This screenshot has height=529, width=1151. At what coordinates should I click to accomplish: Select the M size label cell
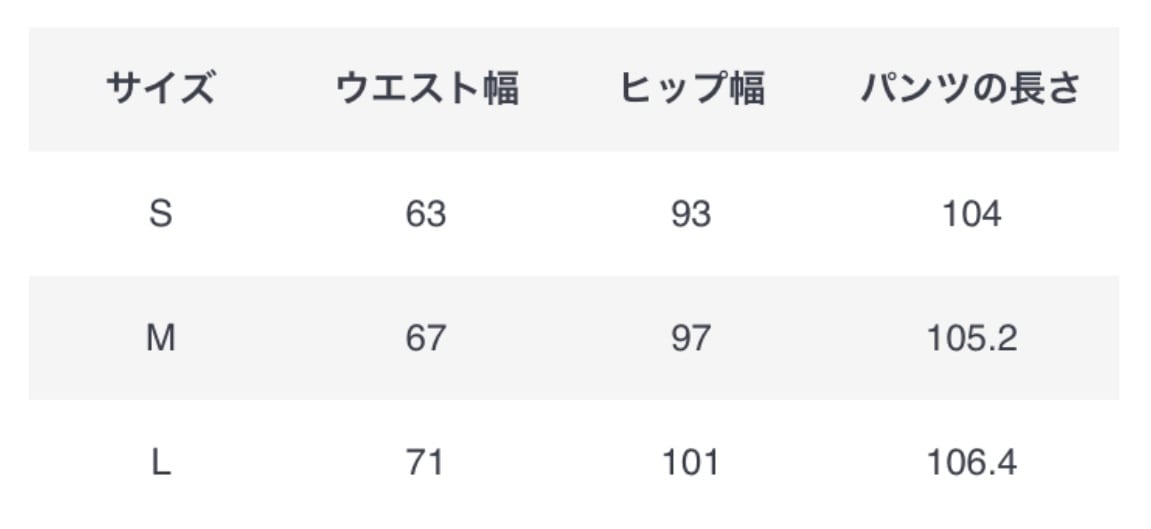pyautogui.click(x=160, y=339)
